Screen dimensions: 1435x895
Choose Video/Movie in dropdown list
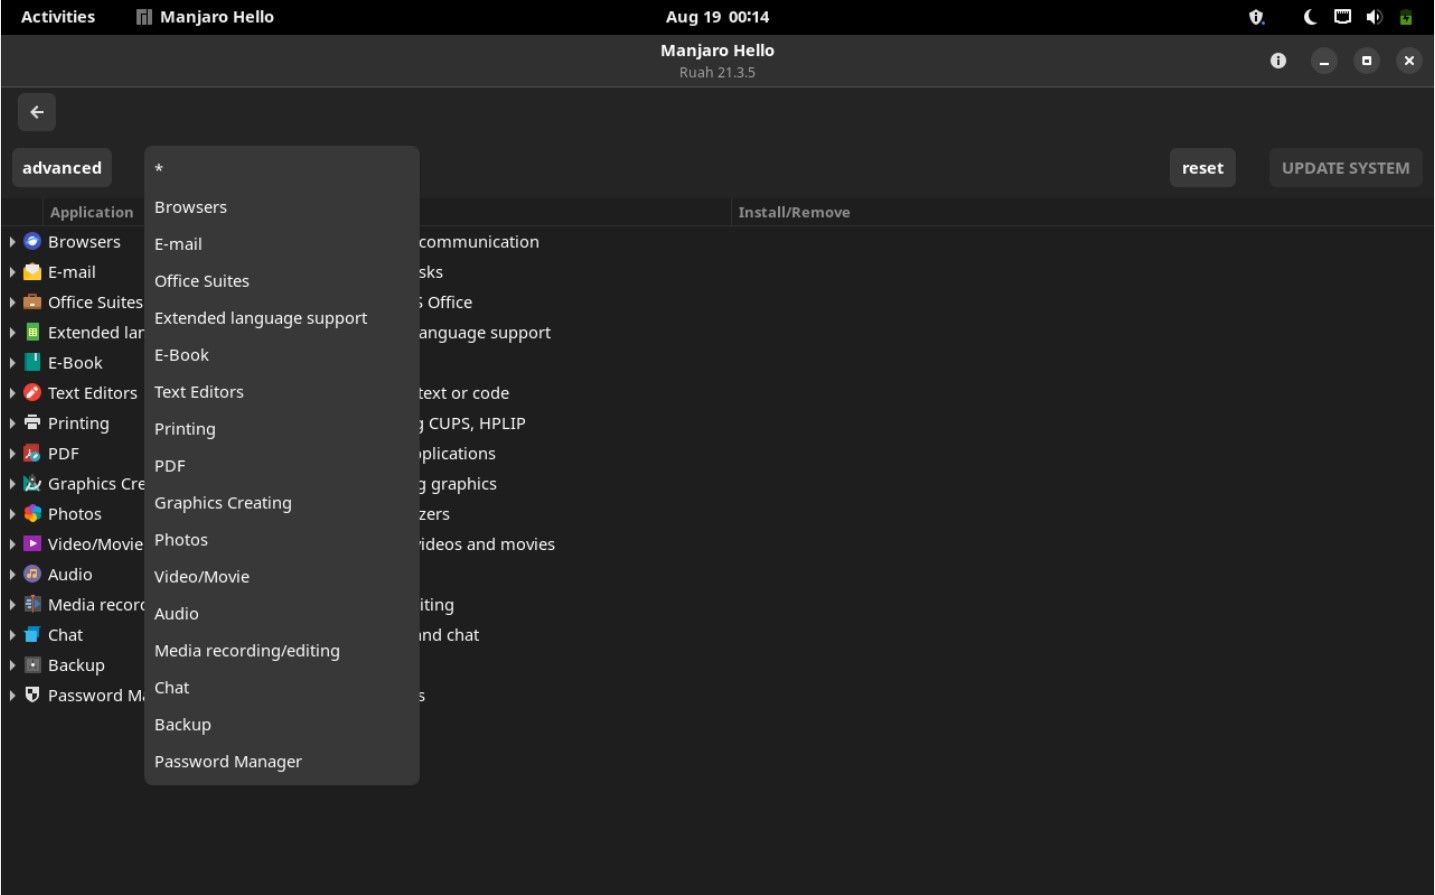coord(282,576)
